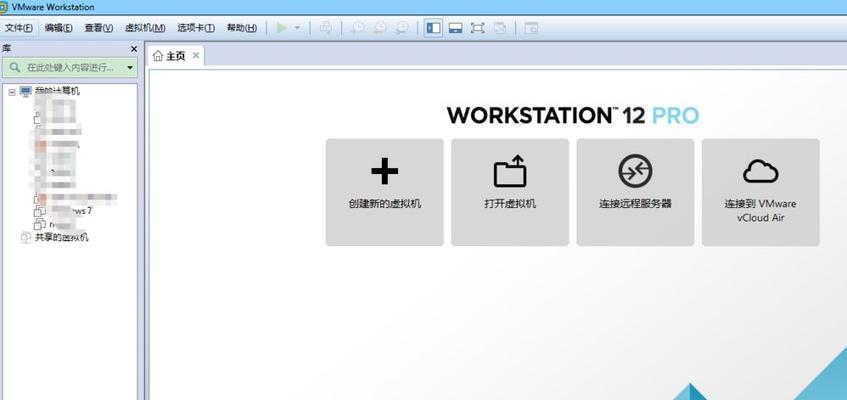Open the 帮助(H) menu
The height and width of the screenshot is (400, 847).
(241, 28)
